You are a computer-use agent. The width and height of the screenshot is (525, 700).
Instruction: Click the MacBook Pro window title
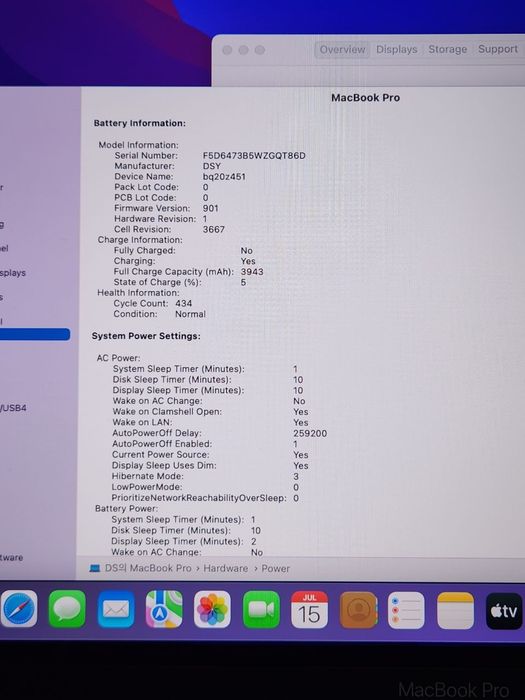click(365, 98)
